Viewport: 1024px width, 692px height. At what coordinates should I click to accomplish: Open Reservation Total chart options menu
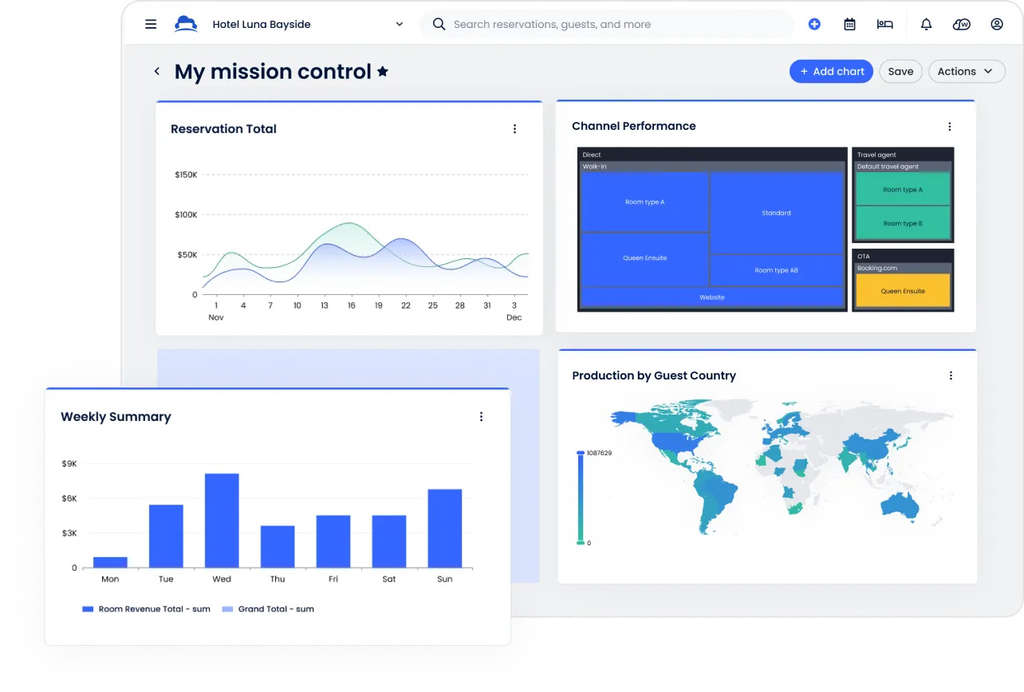[x=515, y=129]
